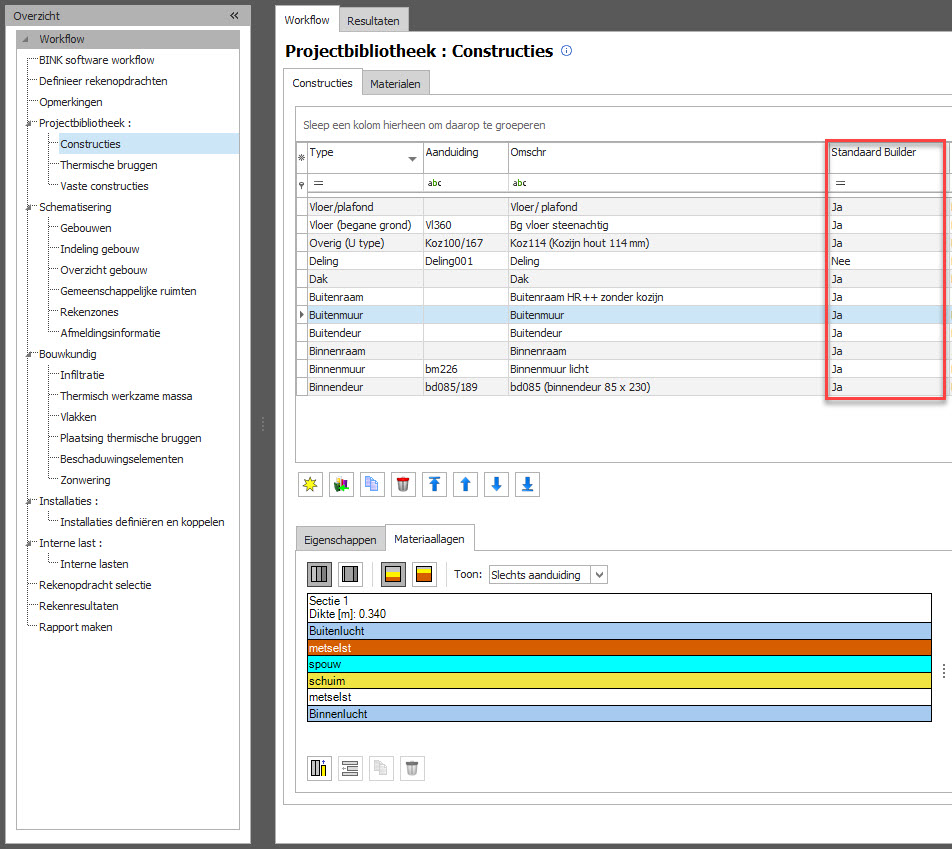Toggle the stacked color layers view button
Viewport: 952px width, 849px height.
(393, 575)
